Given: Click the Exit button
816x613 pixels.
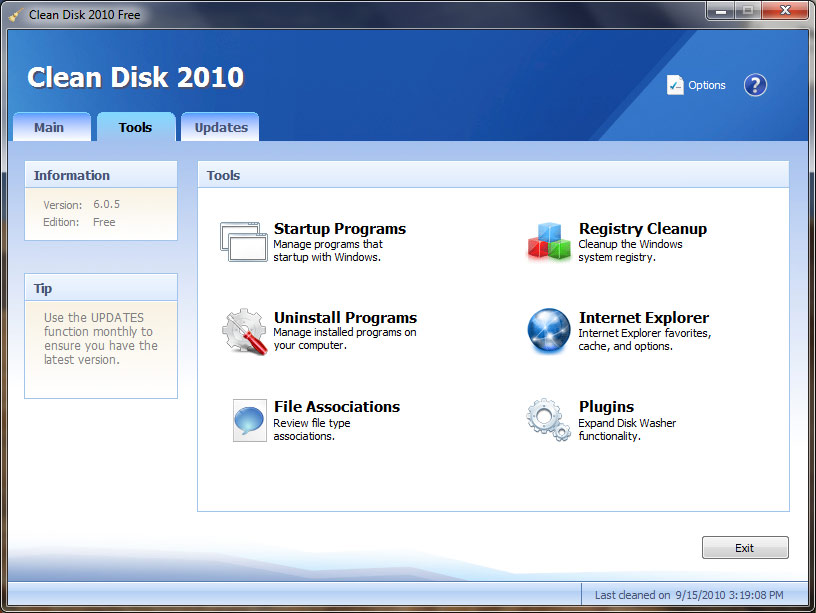Looking at the screenshot, I should tap(745, 547).
